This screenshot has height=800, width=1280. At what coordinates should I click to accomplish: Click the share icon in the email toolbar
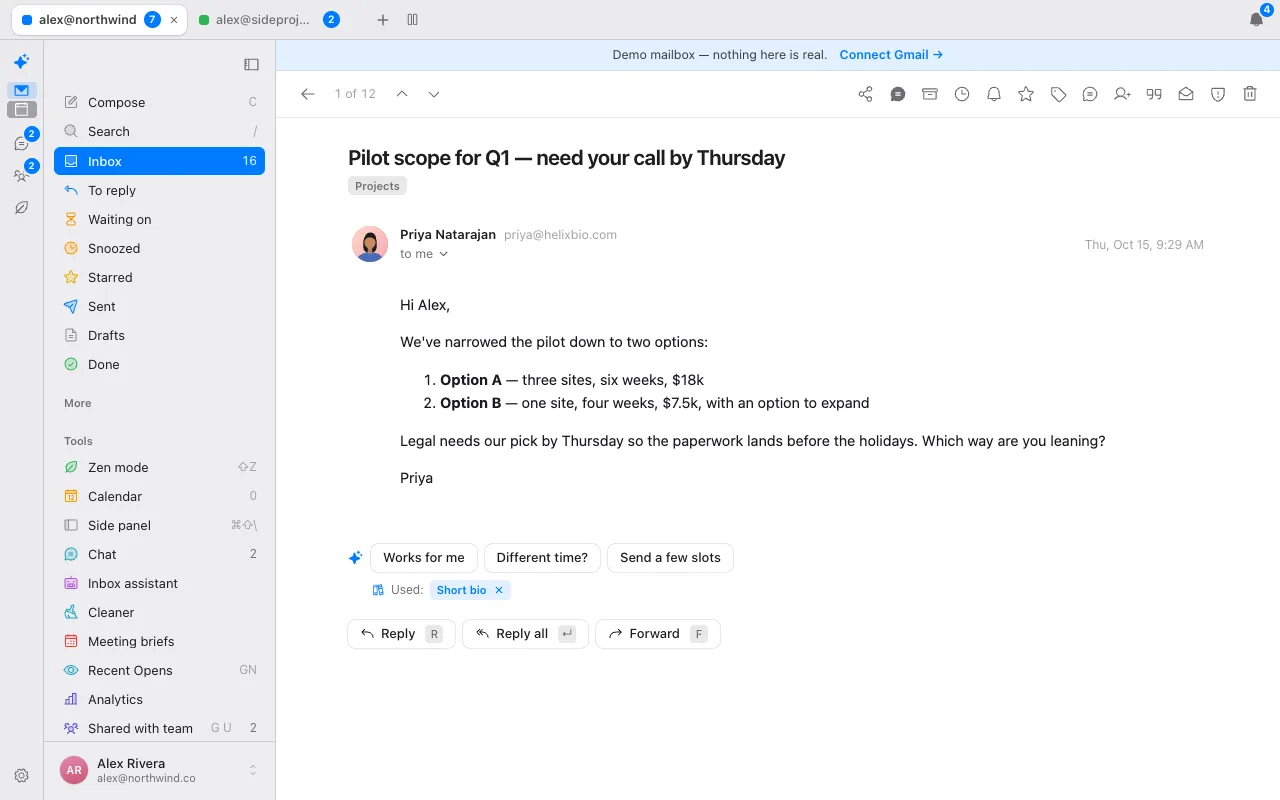866,94
